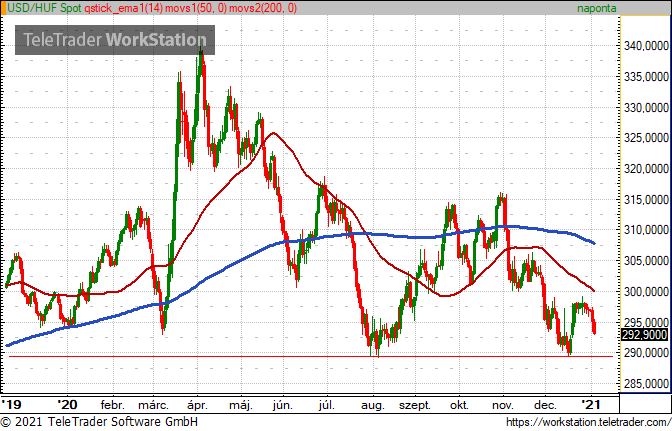Click the okt. date axis label

point(459,405)
